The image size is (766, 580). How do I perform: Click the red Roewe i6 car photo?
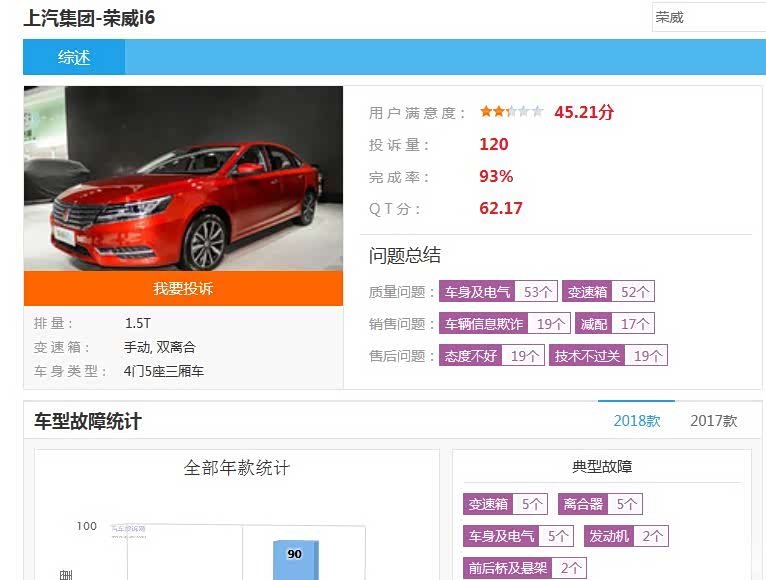[x=183, y=179]
